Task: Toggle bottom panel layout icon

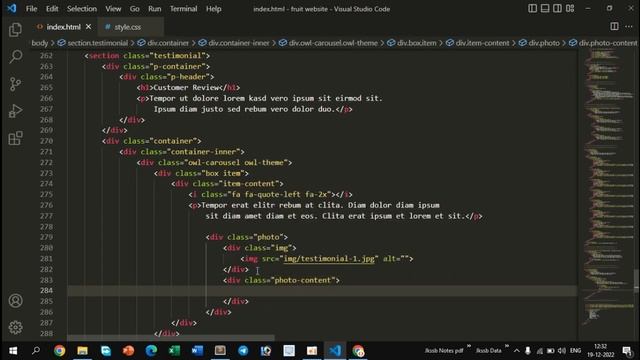Action: pos(545,9)
